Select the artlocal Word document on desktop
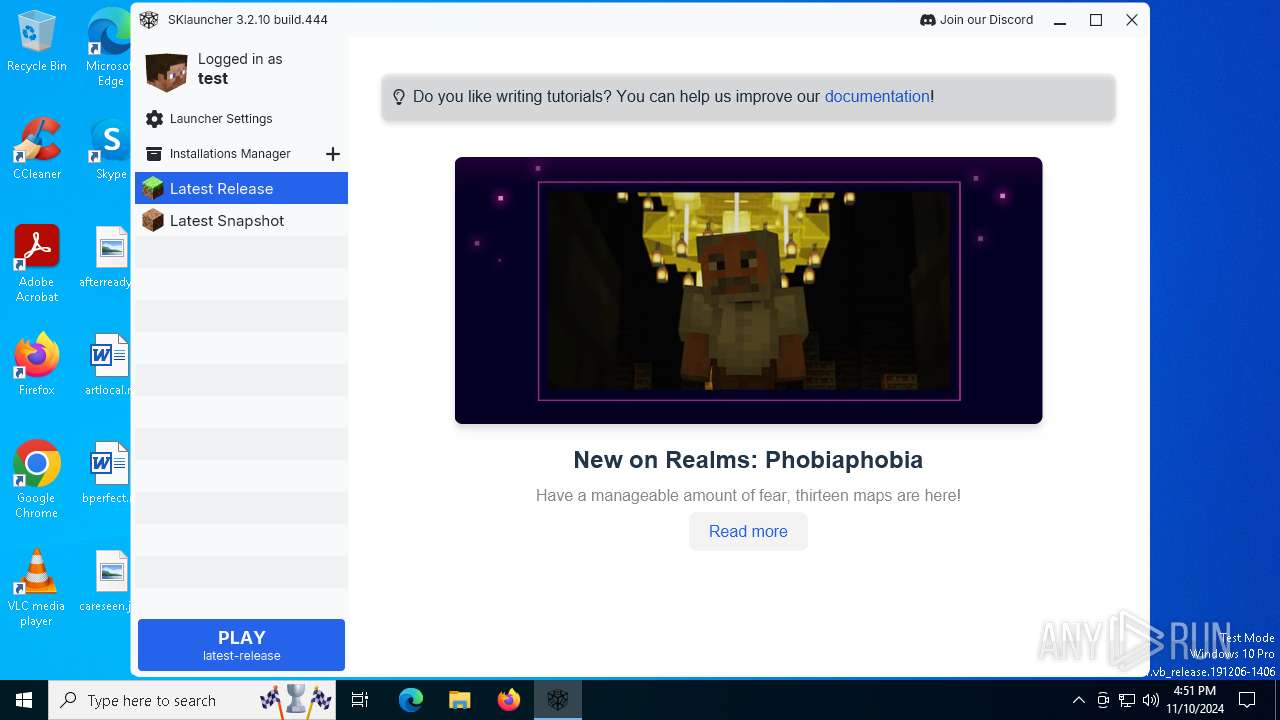Screen dimensions: 1280x720 [111, 365]
